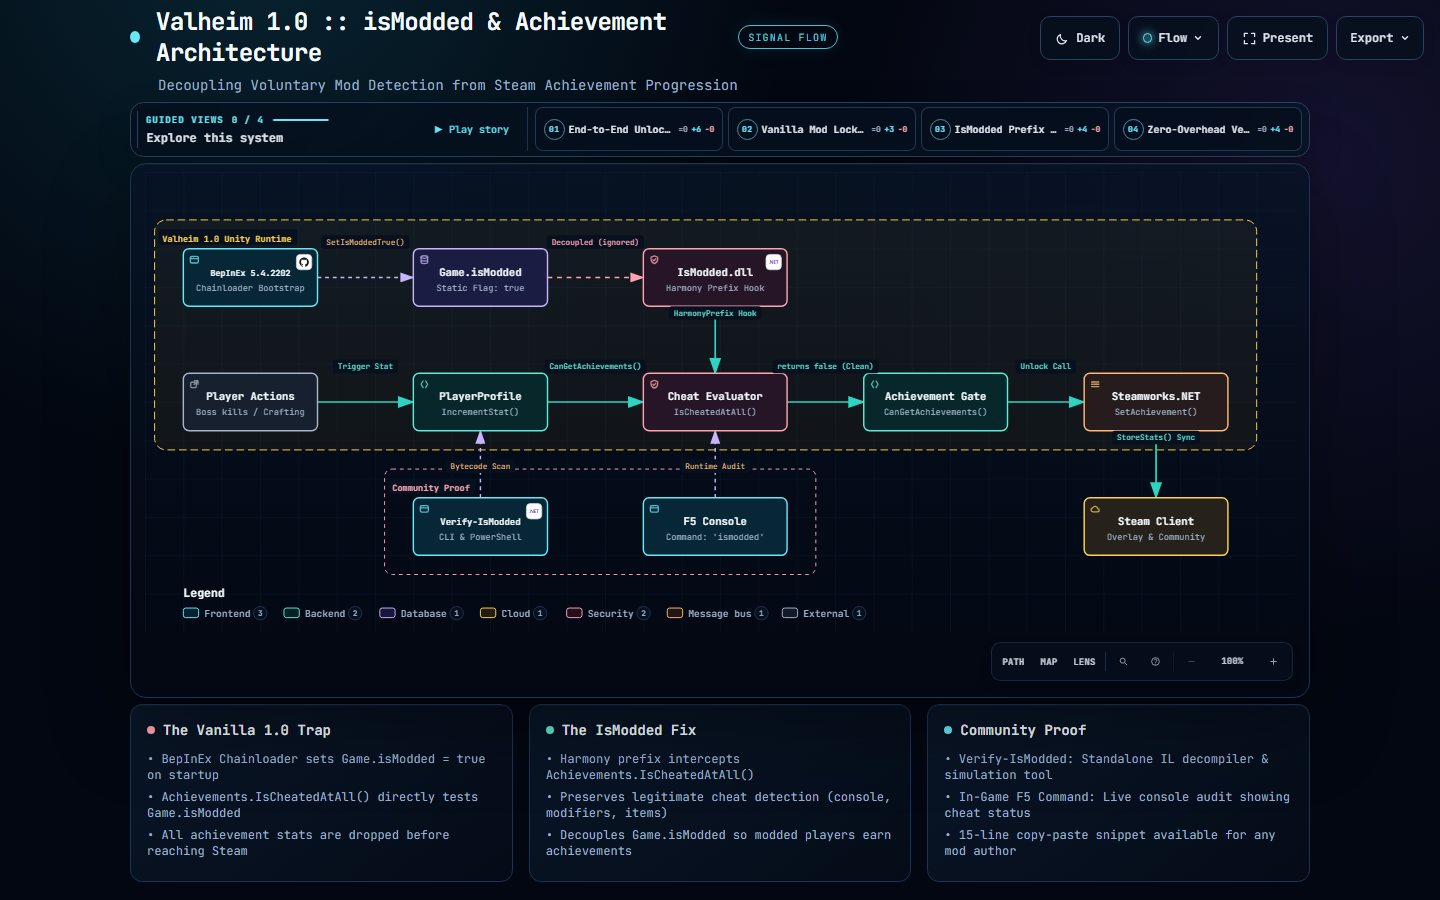Toggle Backend legend filter
The image size is (1440, 900).
pyautogui.click(x=322, y=614)
